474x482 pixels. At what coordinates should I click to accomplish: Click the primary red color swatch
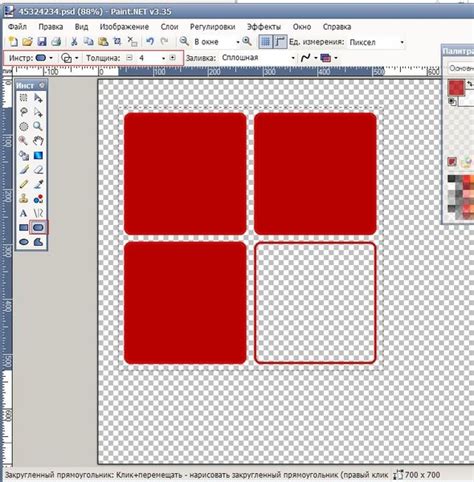coord(456,88)
